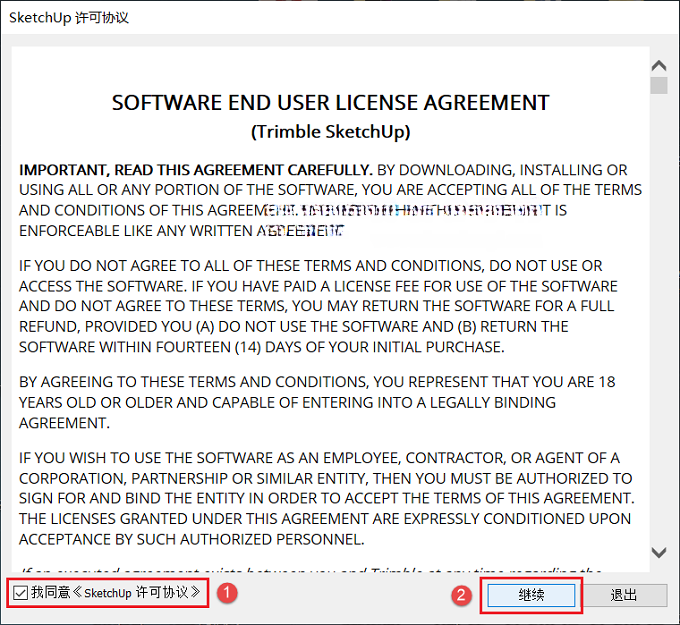
Task: Click the FOURTEEN (14) DAYS refund line
Action: pos(262,347)
